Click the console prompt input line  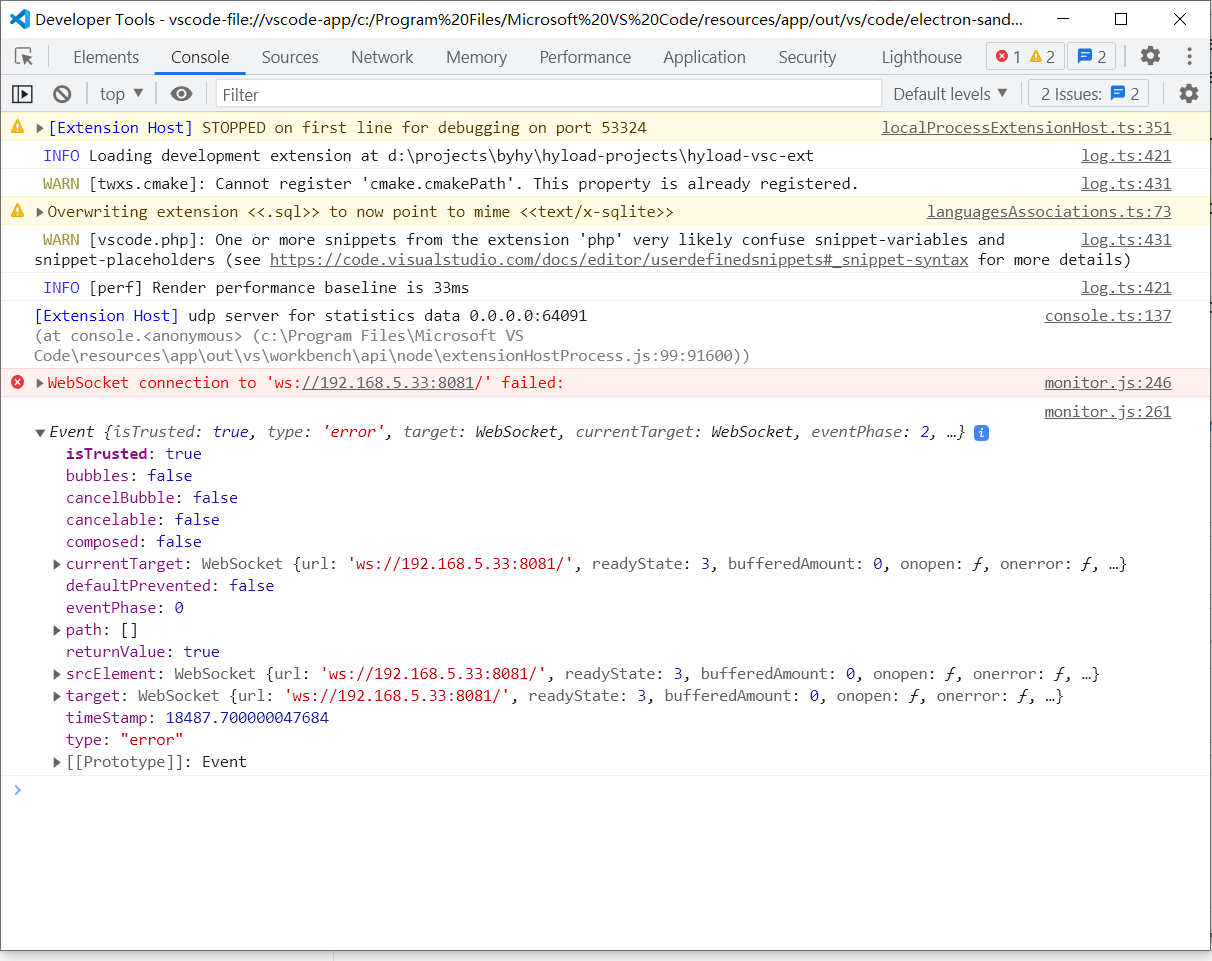606,790
